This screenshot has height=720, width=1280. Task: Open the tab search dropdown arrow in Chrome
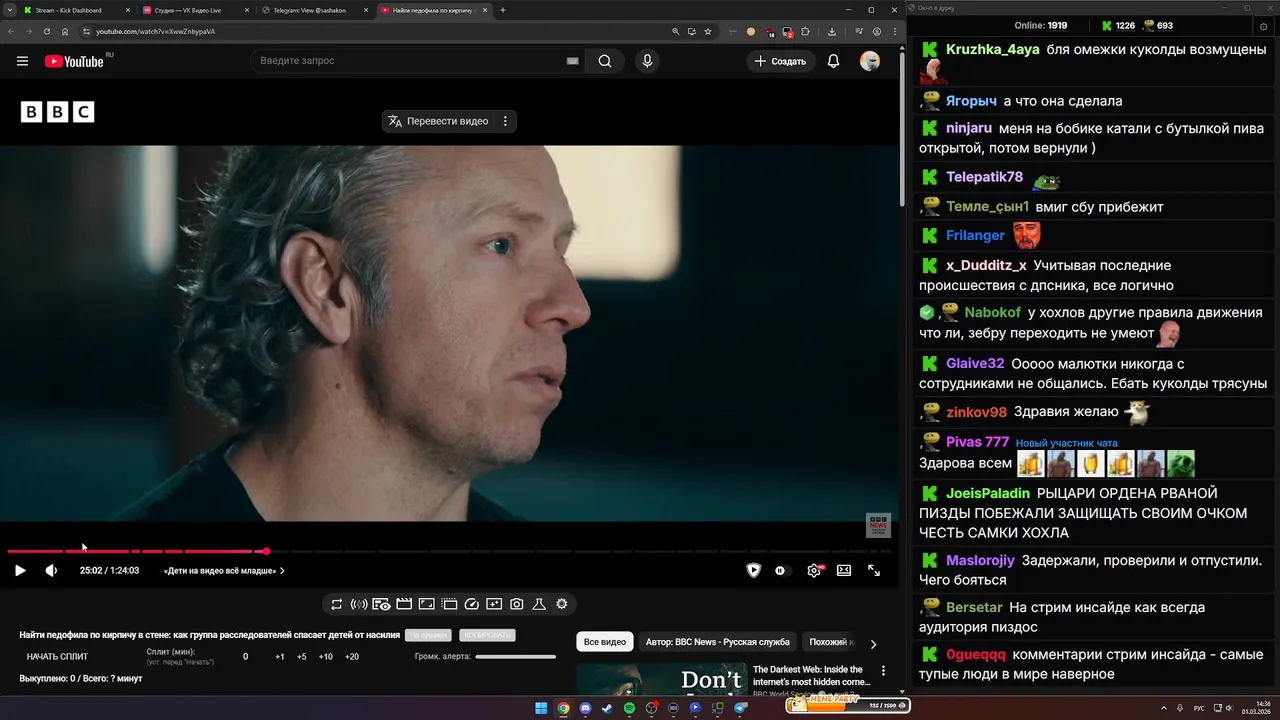point(10,10)
